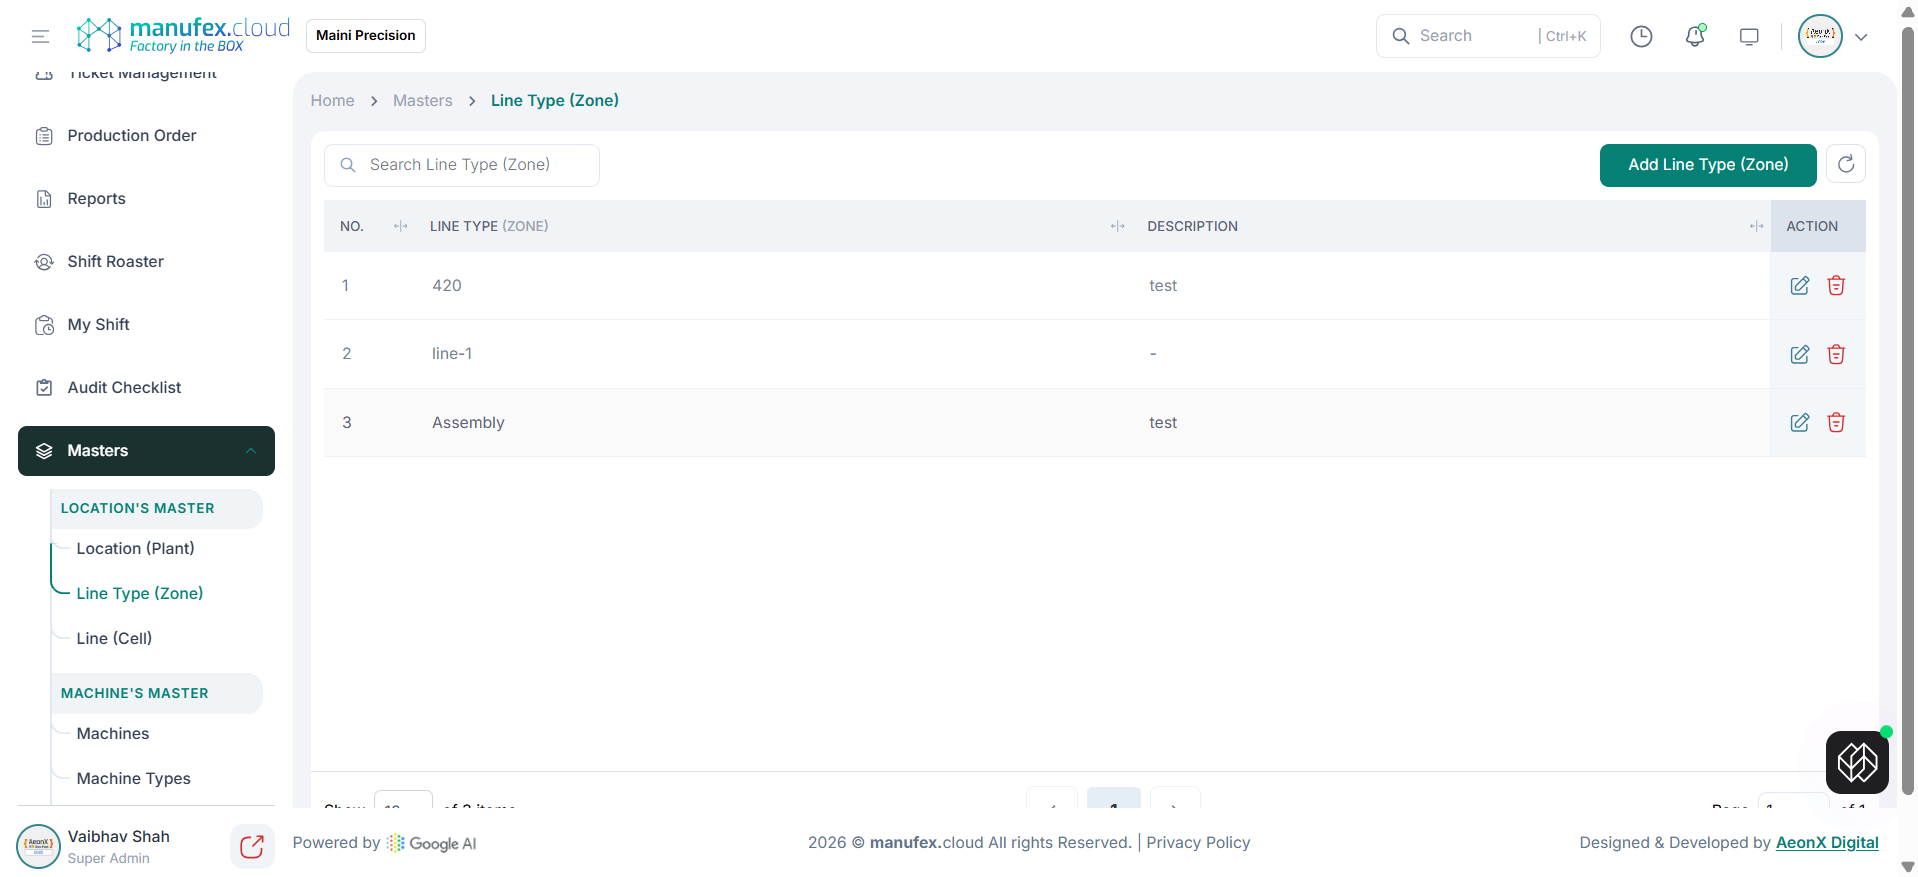Image resolution: width=1918 pixels, height=877 pixels.
Task: Open the AeonX Digital link
Action: coord(1826,843)
